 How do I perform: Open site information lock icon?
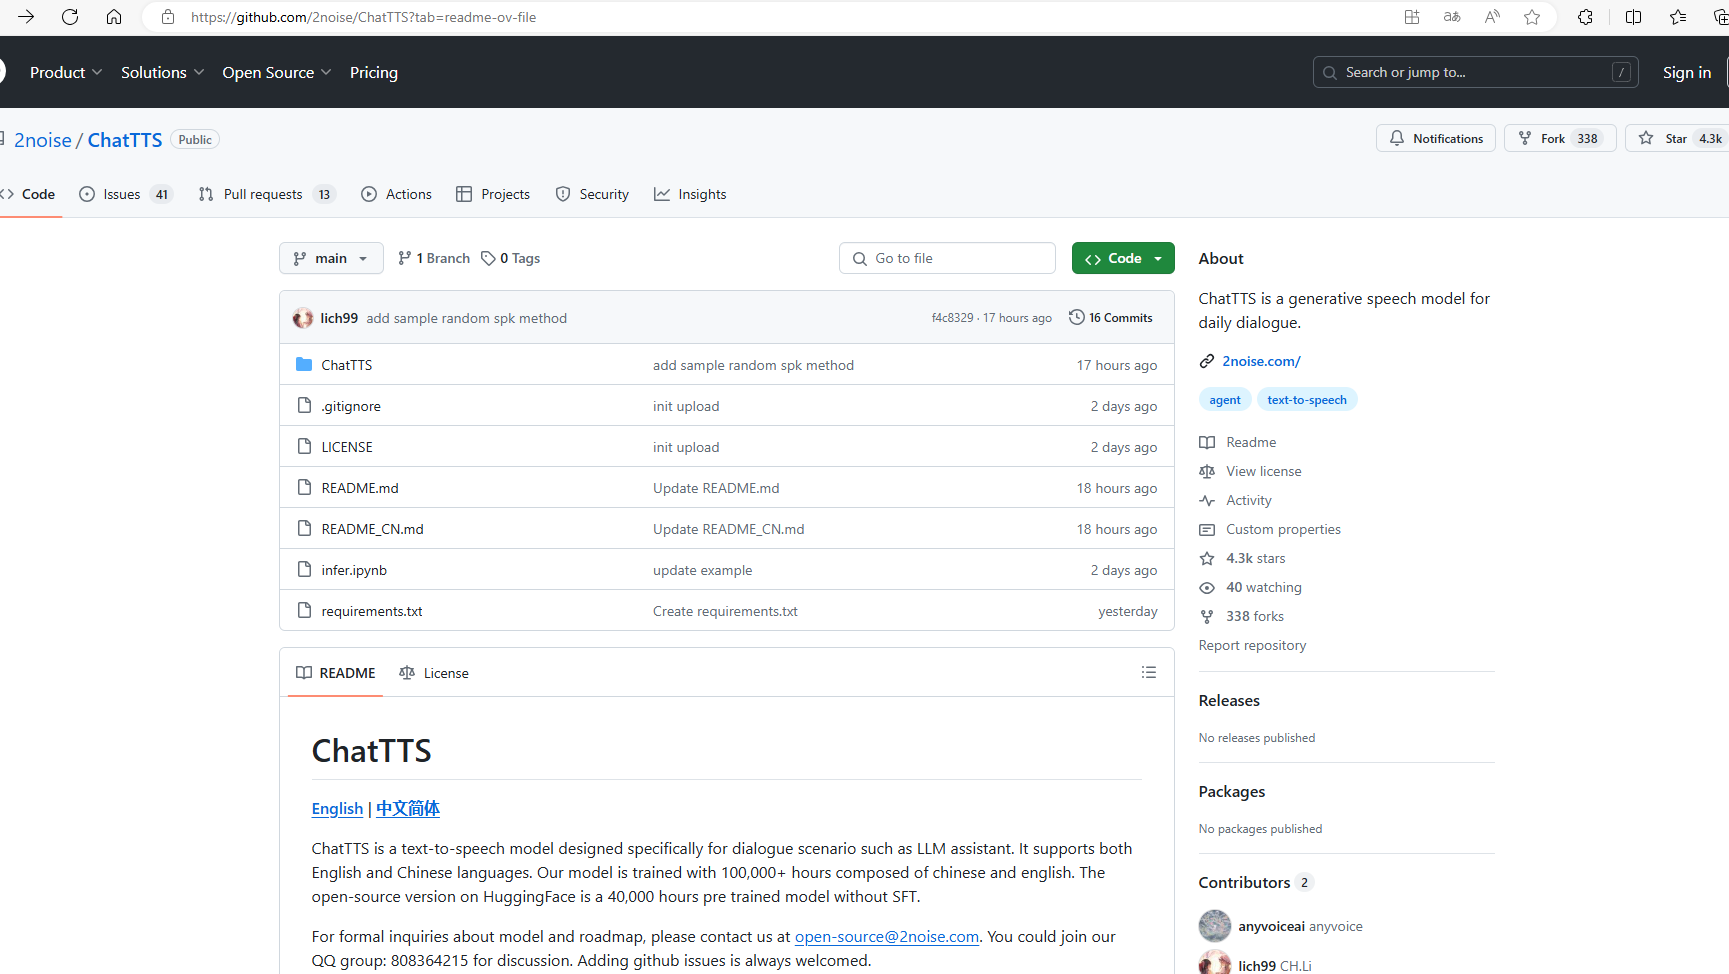coord(168,17)
